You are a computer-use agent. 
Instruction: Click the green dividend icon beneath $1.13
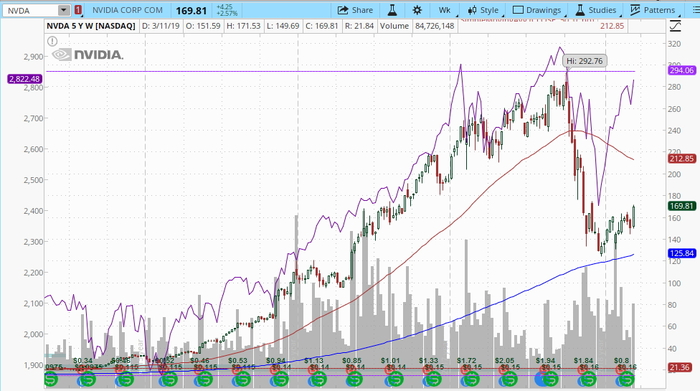pyautogui.click(x=319, y=380)
